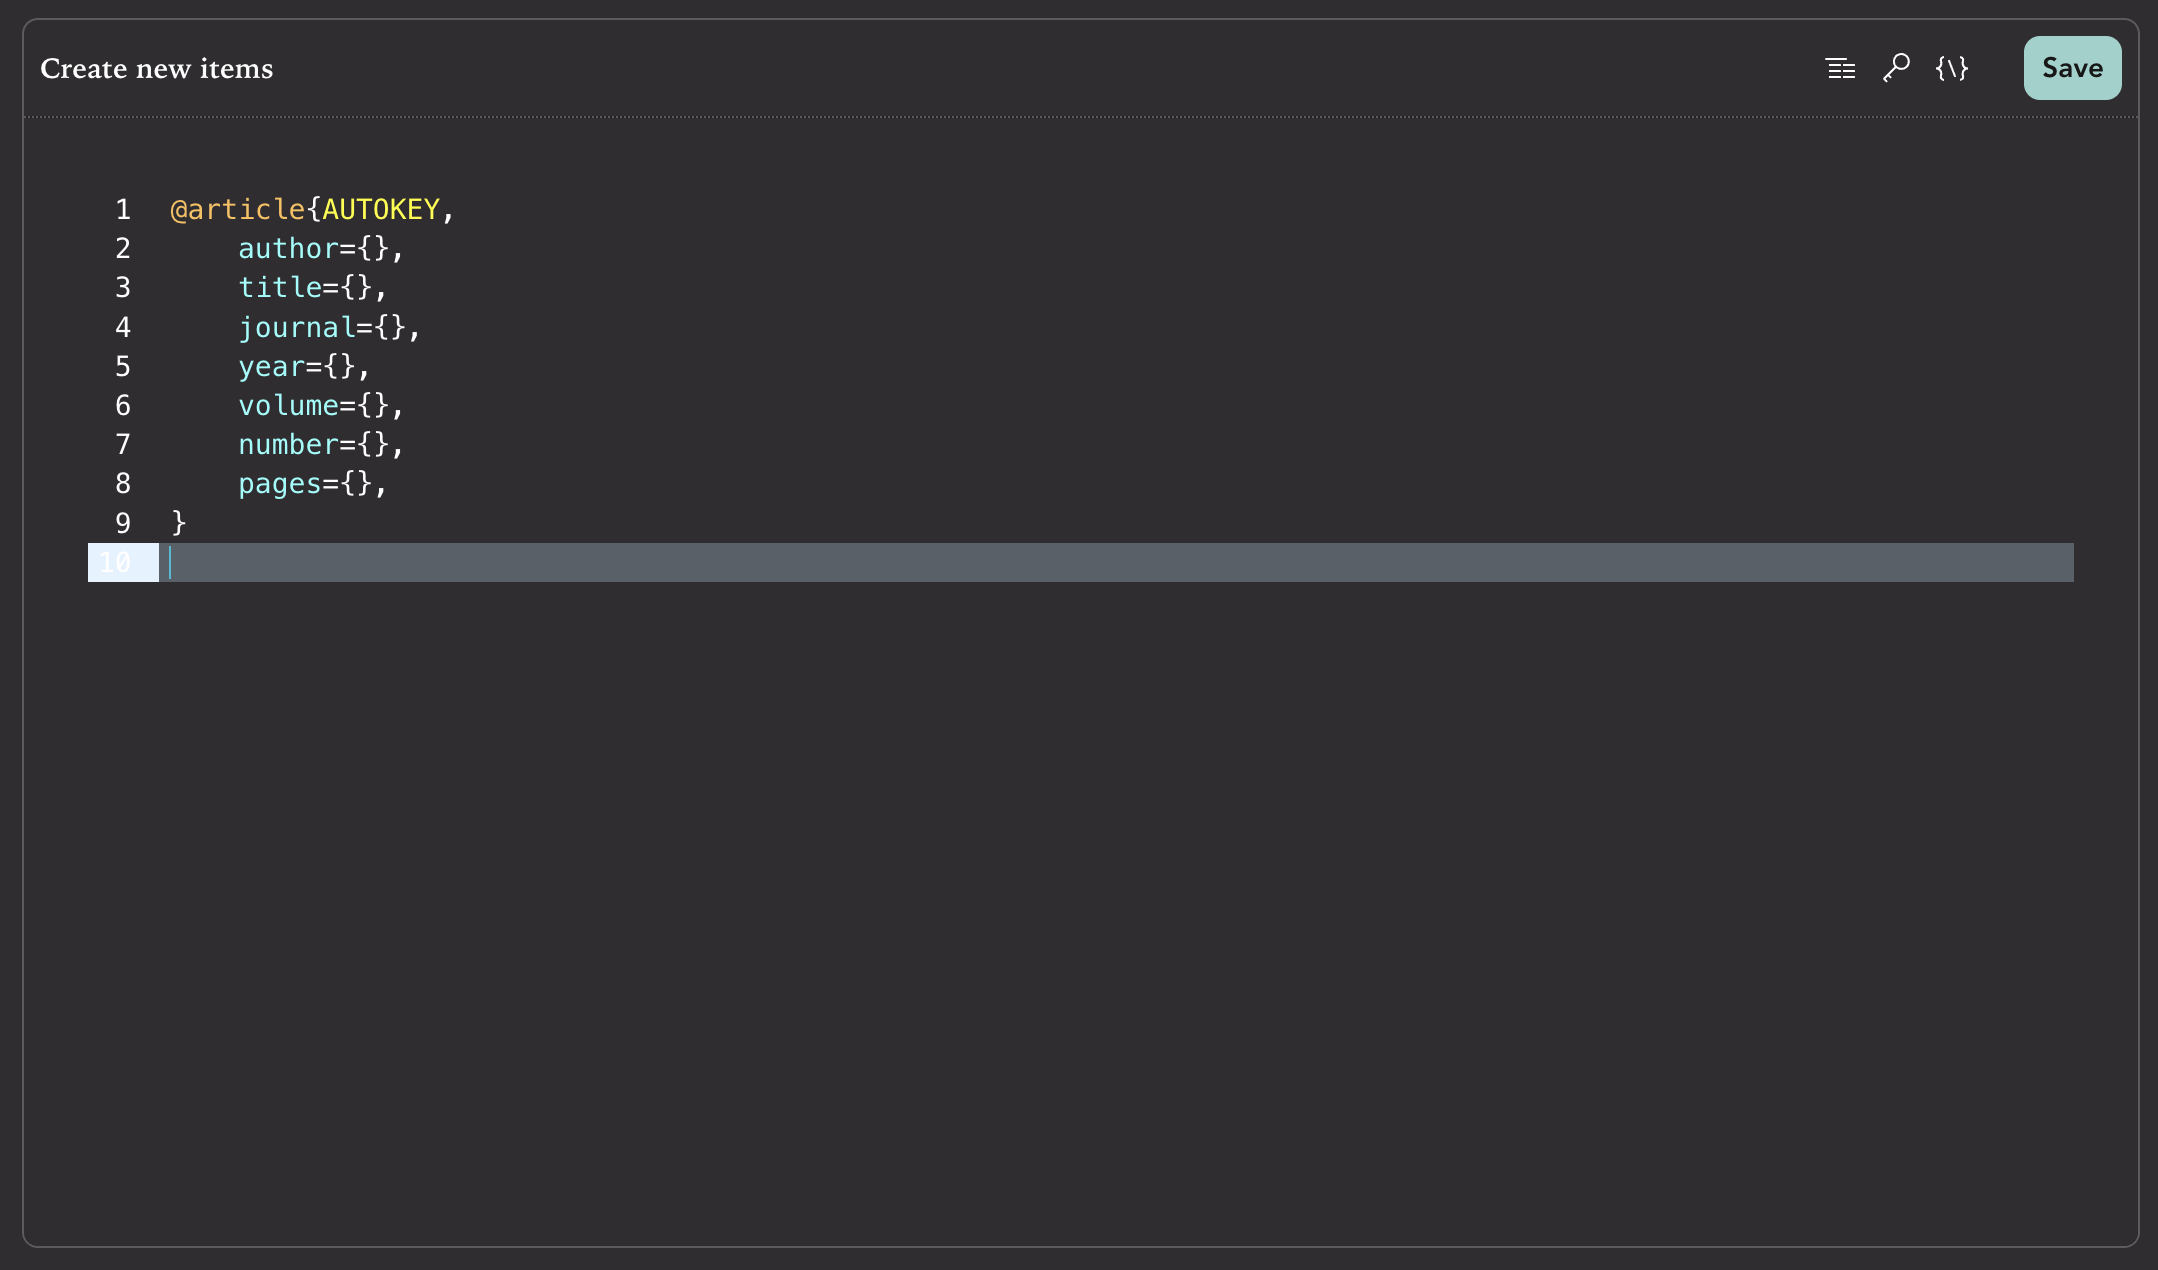The image size is (2158, 1270).
Task: Click the pages field name
Action: [279, 484]
